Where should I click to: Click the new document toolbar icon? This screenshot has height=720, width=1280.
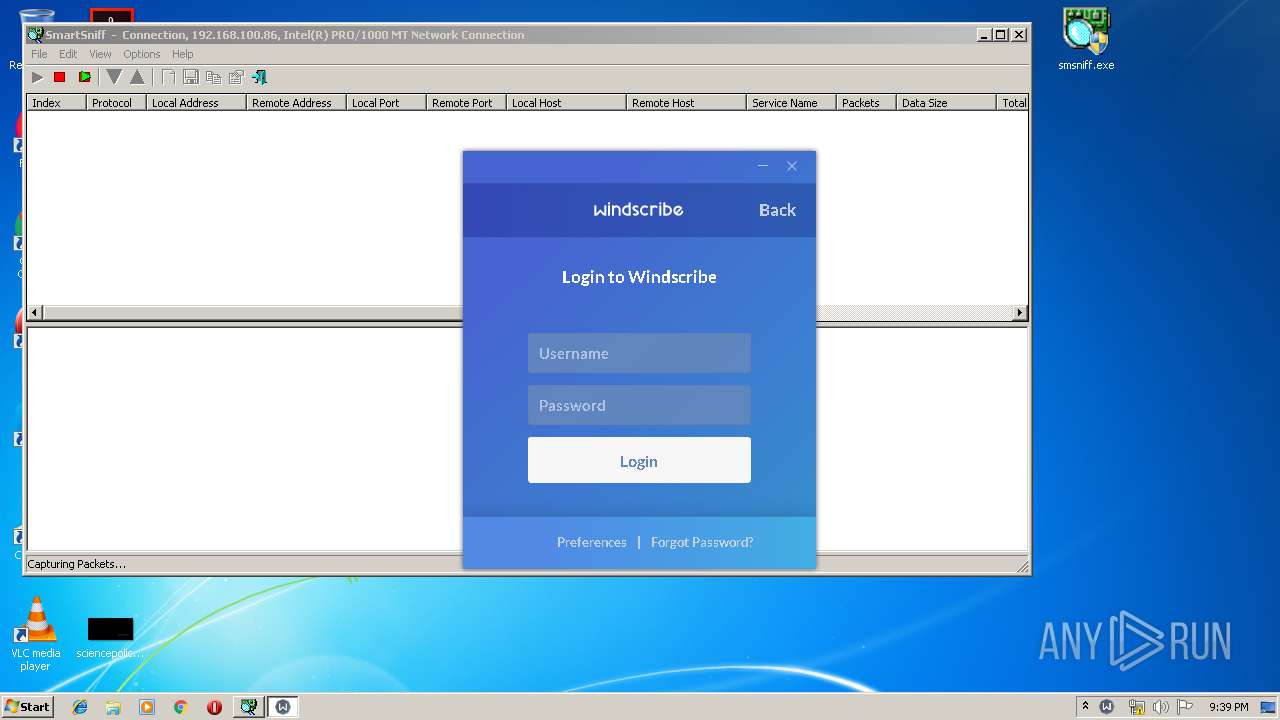[x=168, y=77]
